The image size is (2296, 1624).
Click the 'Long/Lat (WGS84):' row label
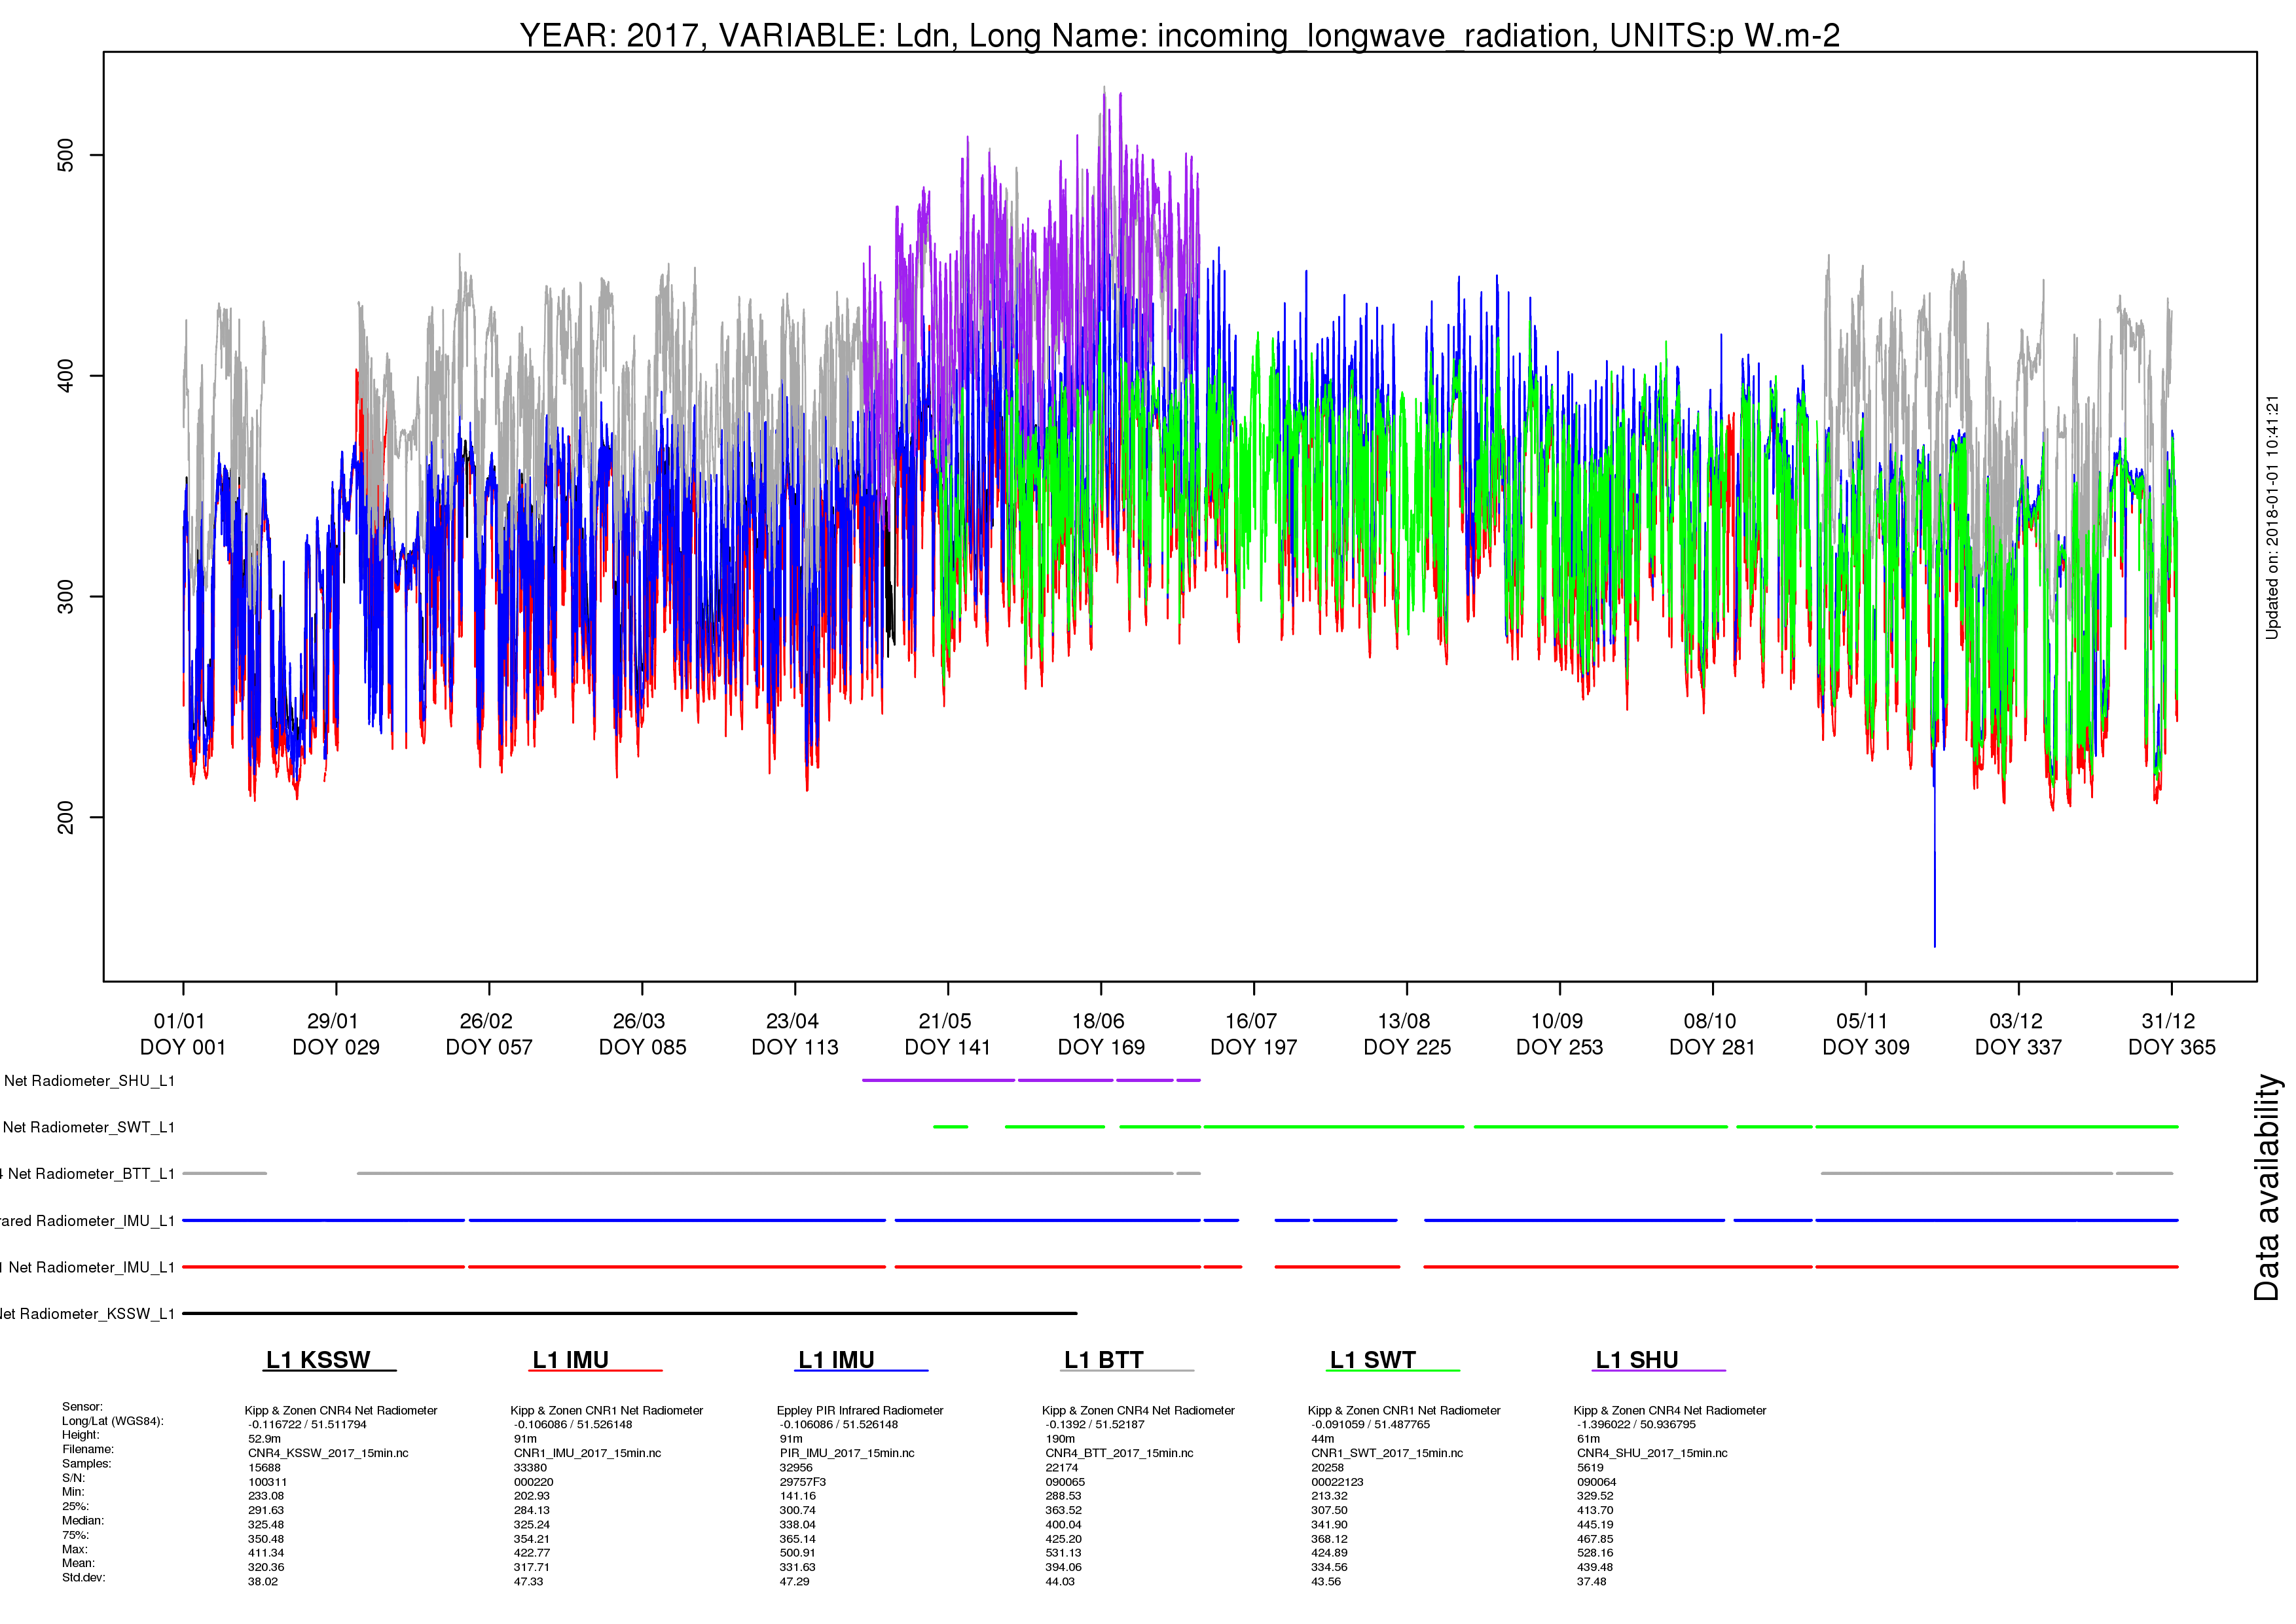point(113,1421)
